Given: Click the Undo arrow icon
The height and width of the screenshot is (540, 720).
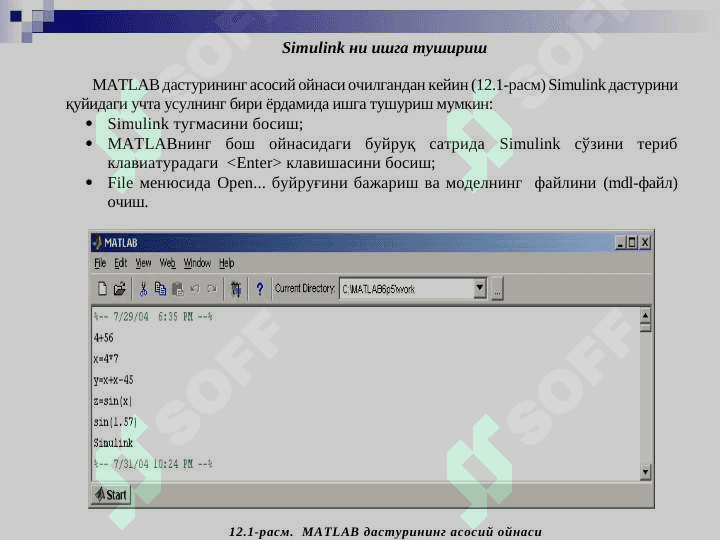Looking at the screenshot, I should (195, 288).
